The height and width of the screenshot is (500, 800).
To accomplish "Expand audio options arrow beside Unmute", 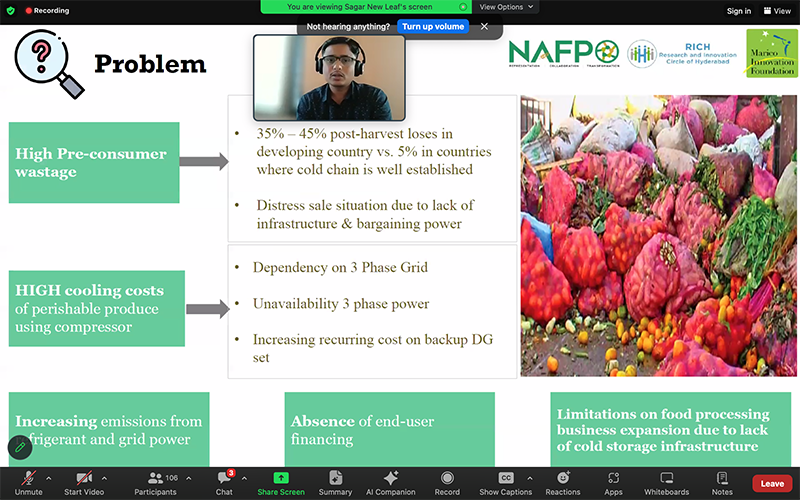I will coord(49,478).
